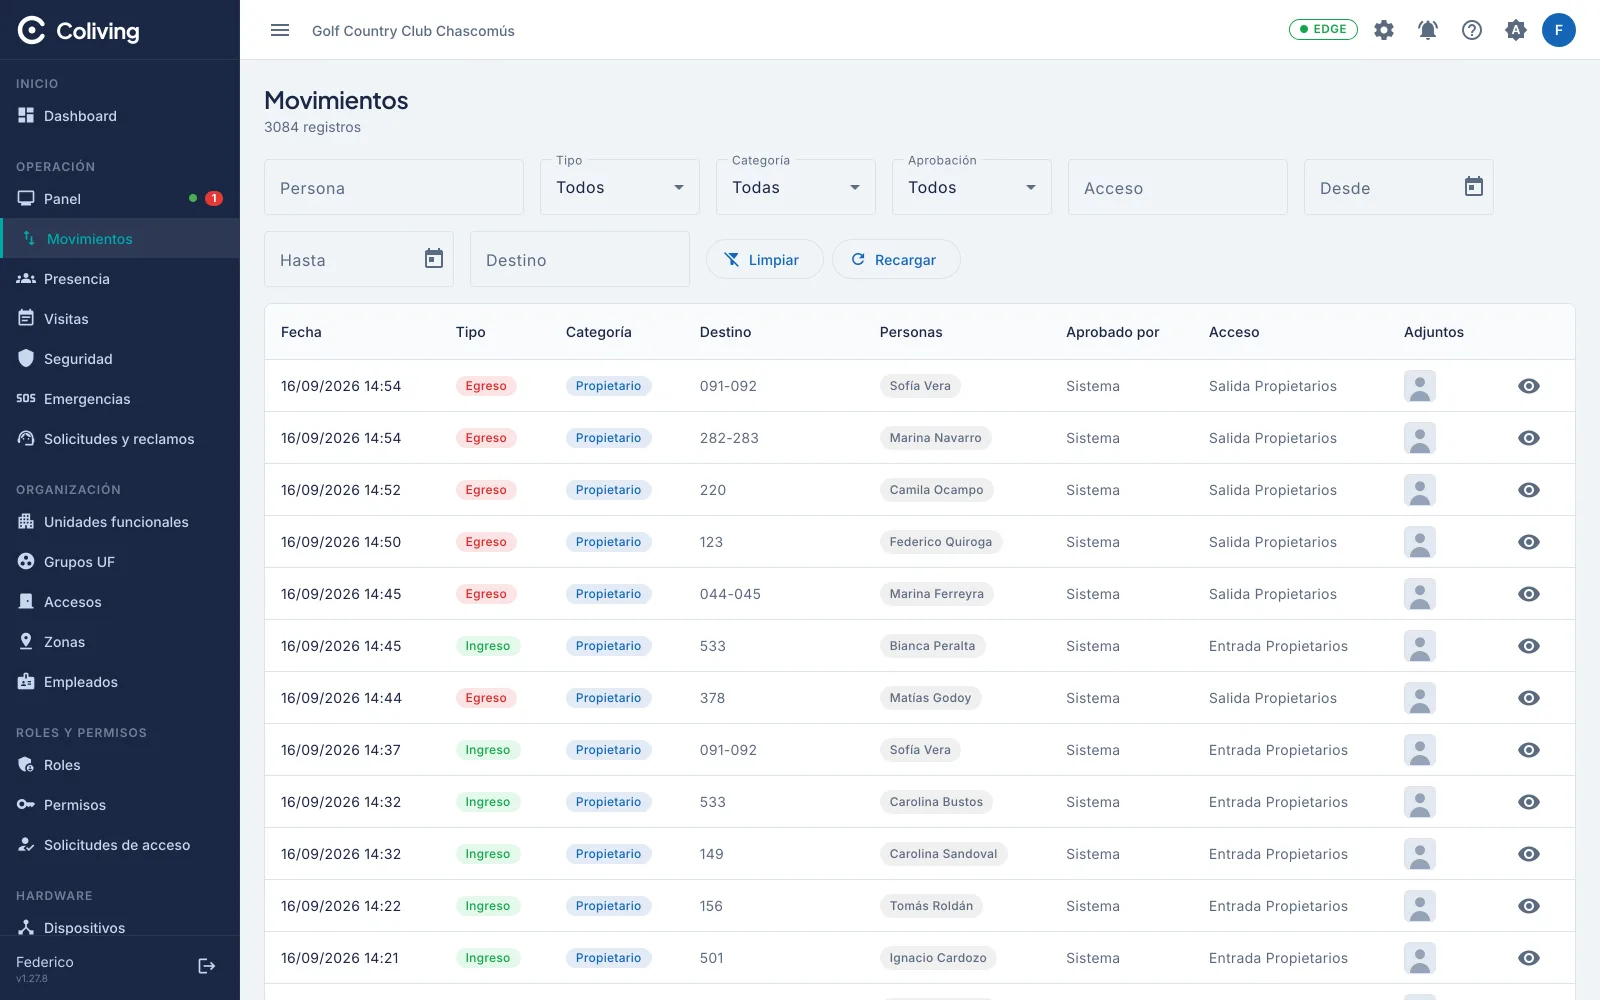Screen dimensions: 1600x1000
Task: Open the Desde calendar picker icon
Action: point(1474,187)
